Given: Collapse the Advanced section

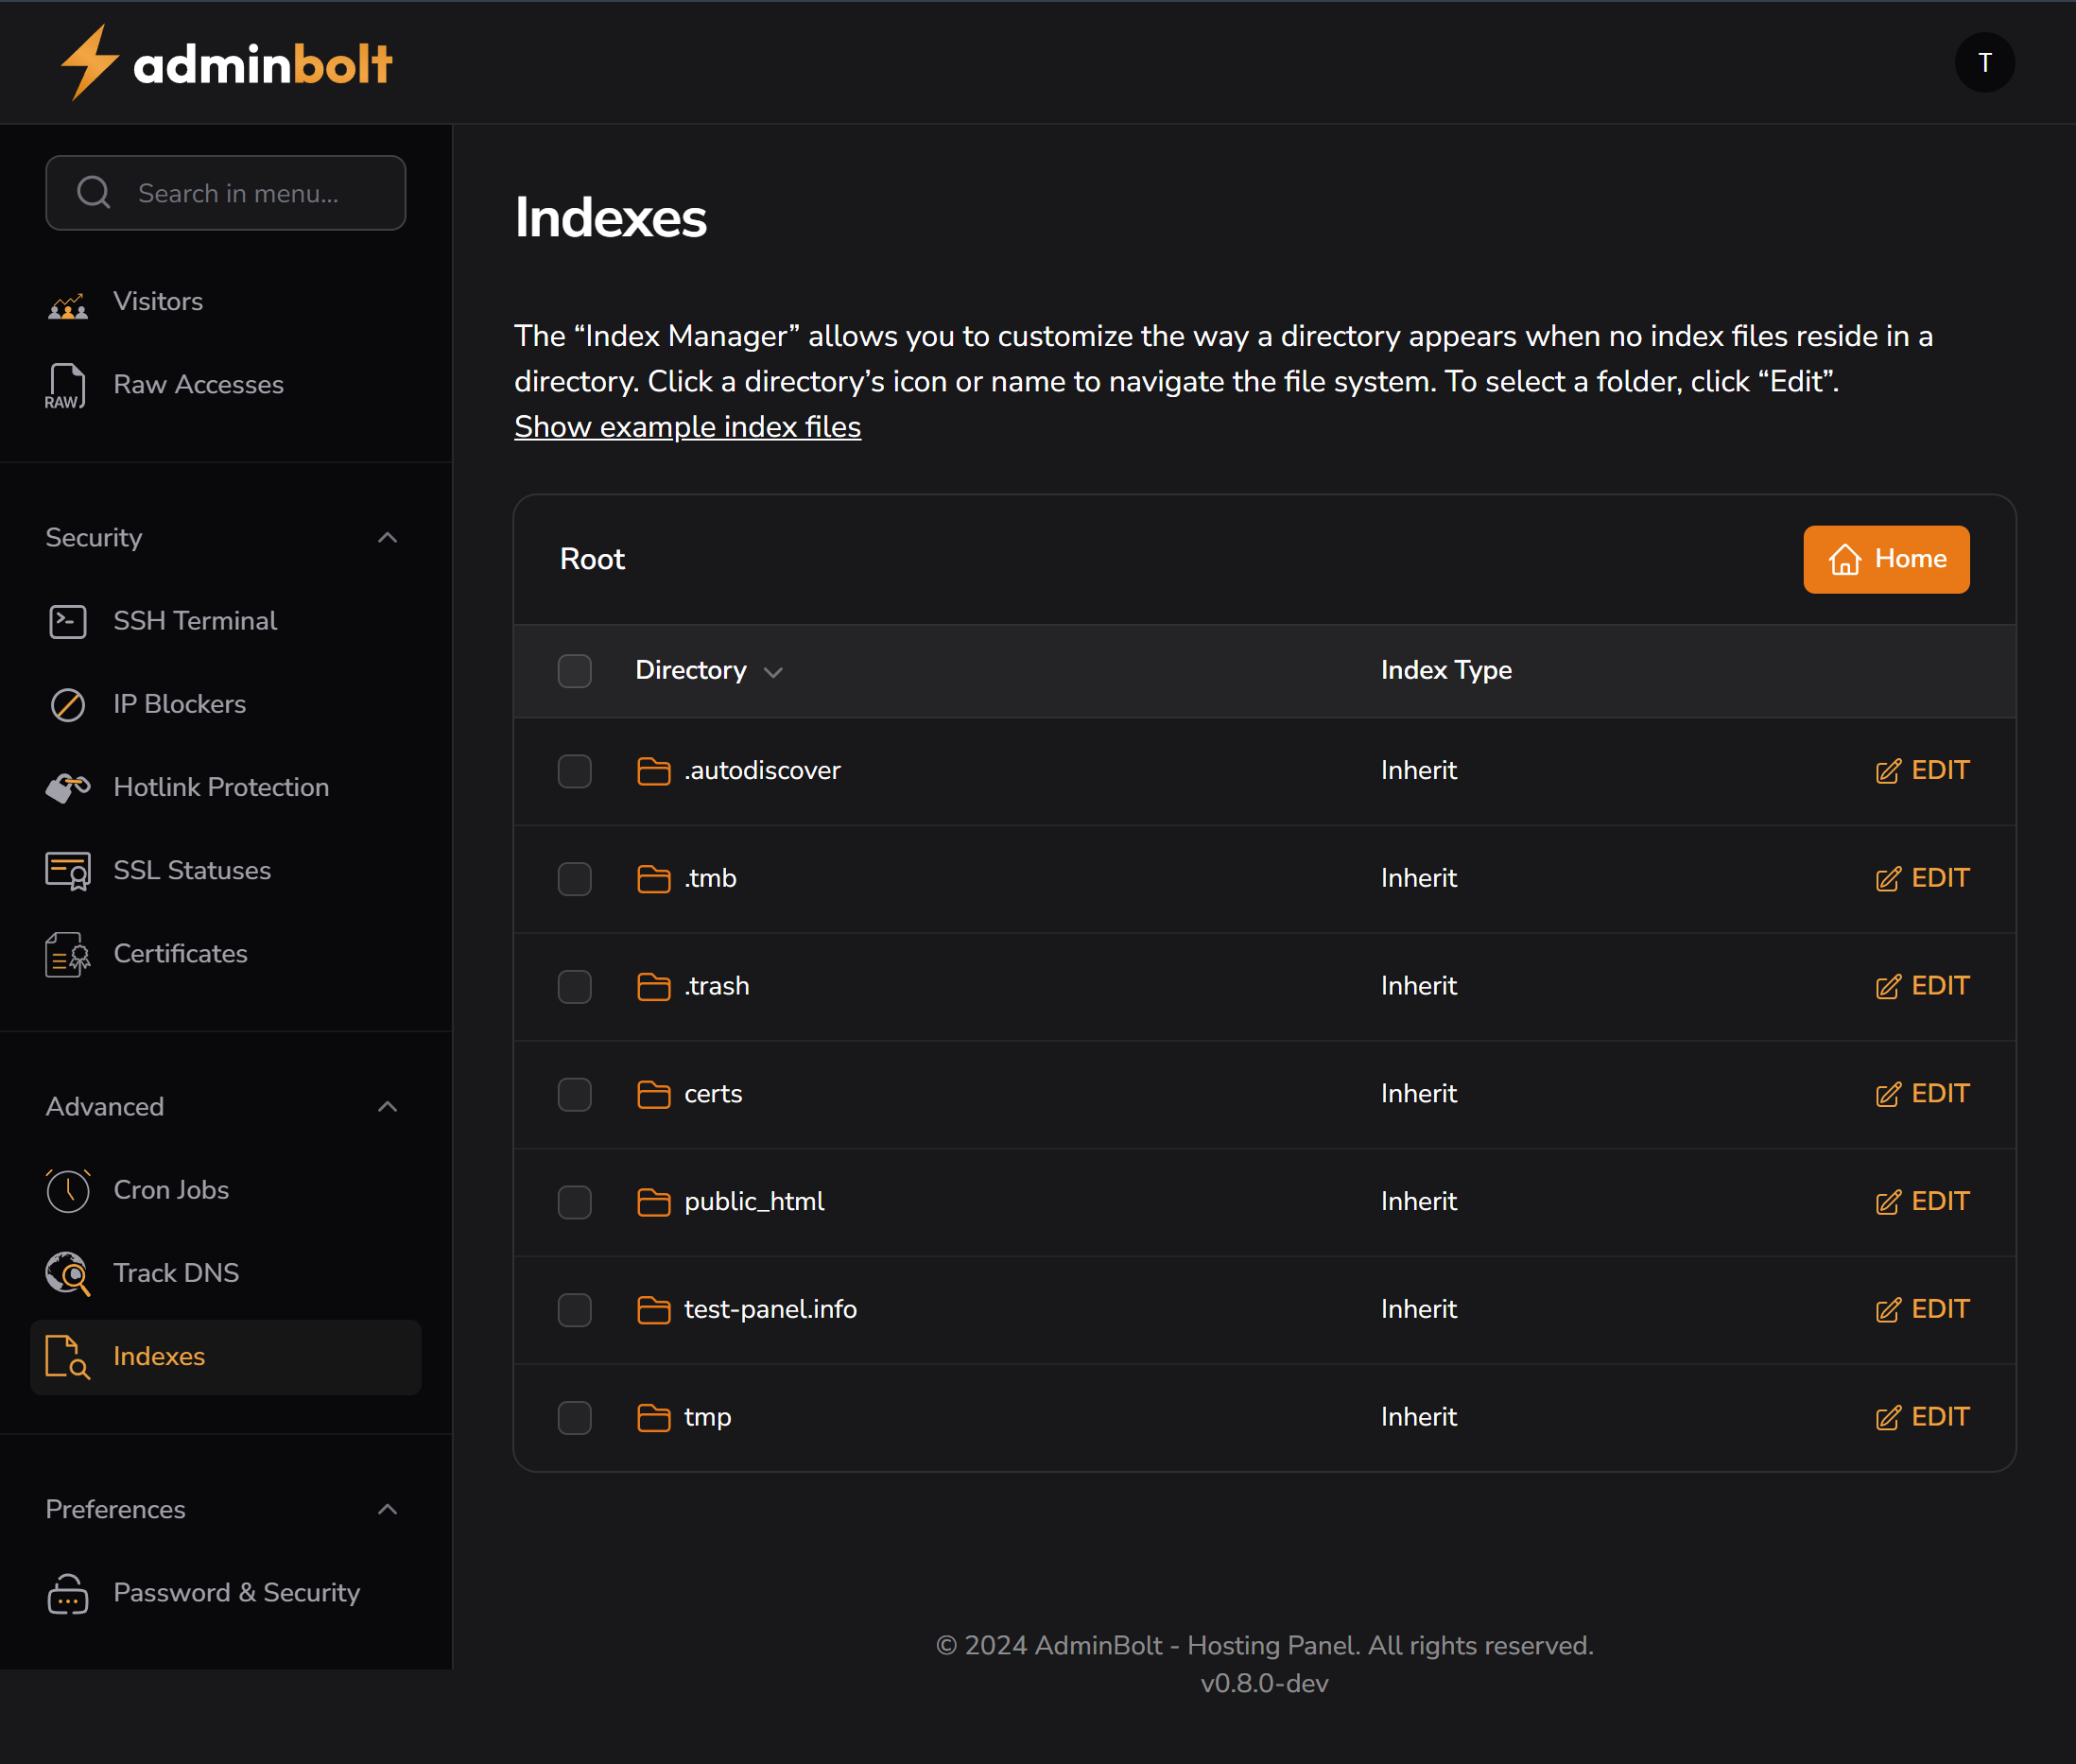Looking at the screenshot, I should pos(387,1107).
